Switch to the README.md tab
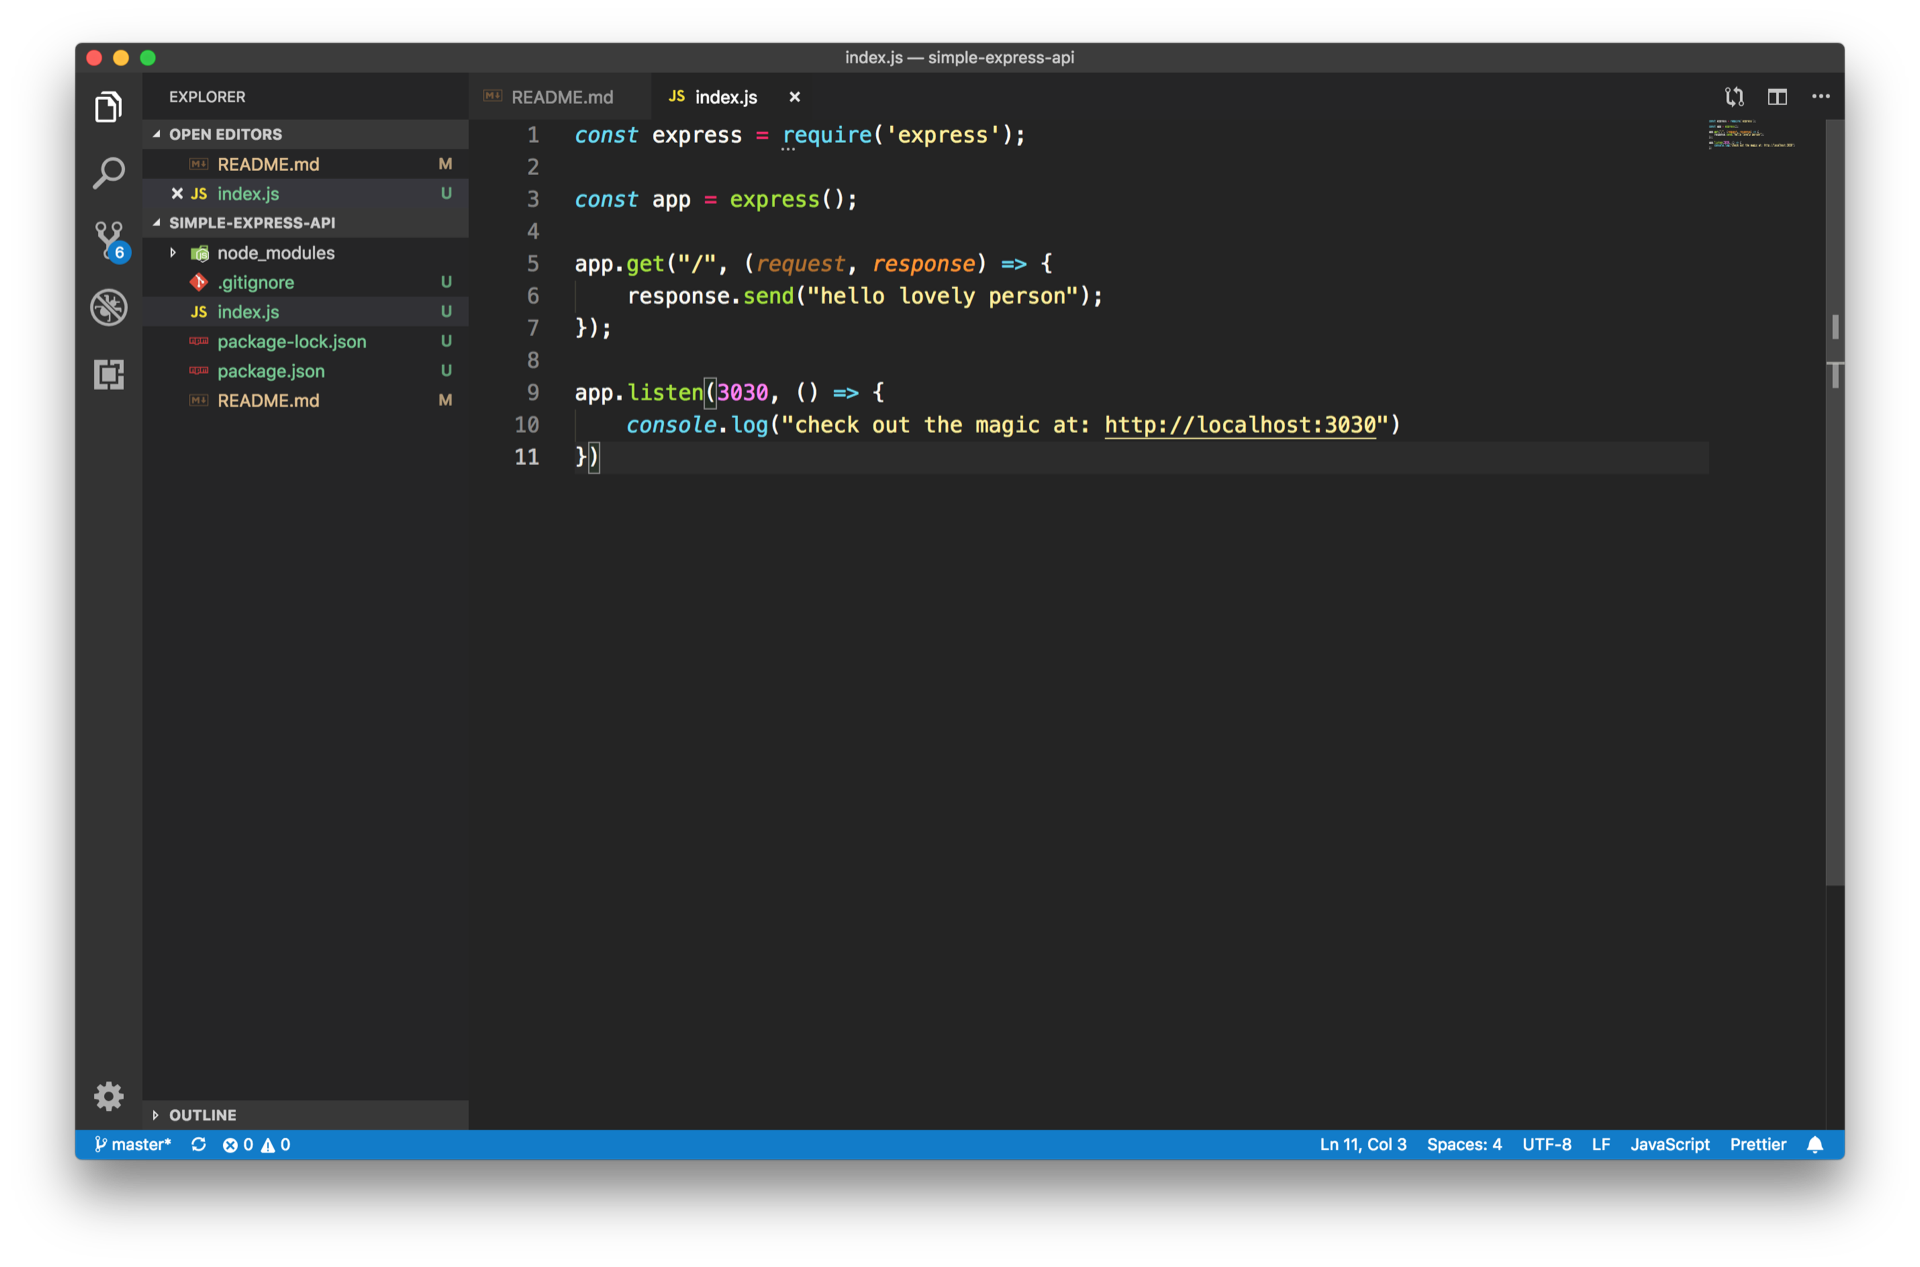This screenshot has height=1267, width=1920. click(561, 97)
